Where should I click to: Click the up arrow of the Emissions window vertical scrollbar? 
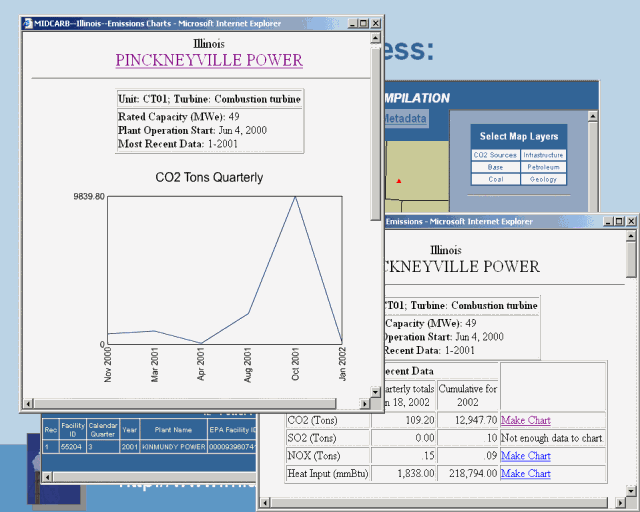[631, 236]
